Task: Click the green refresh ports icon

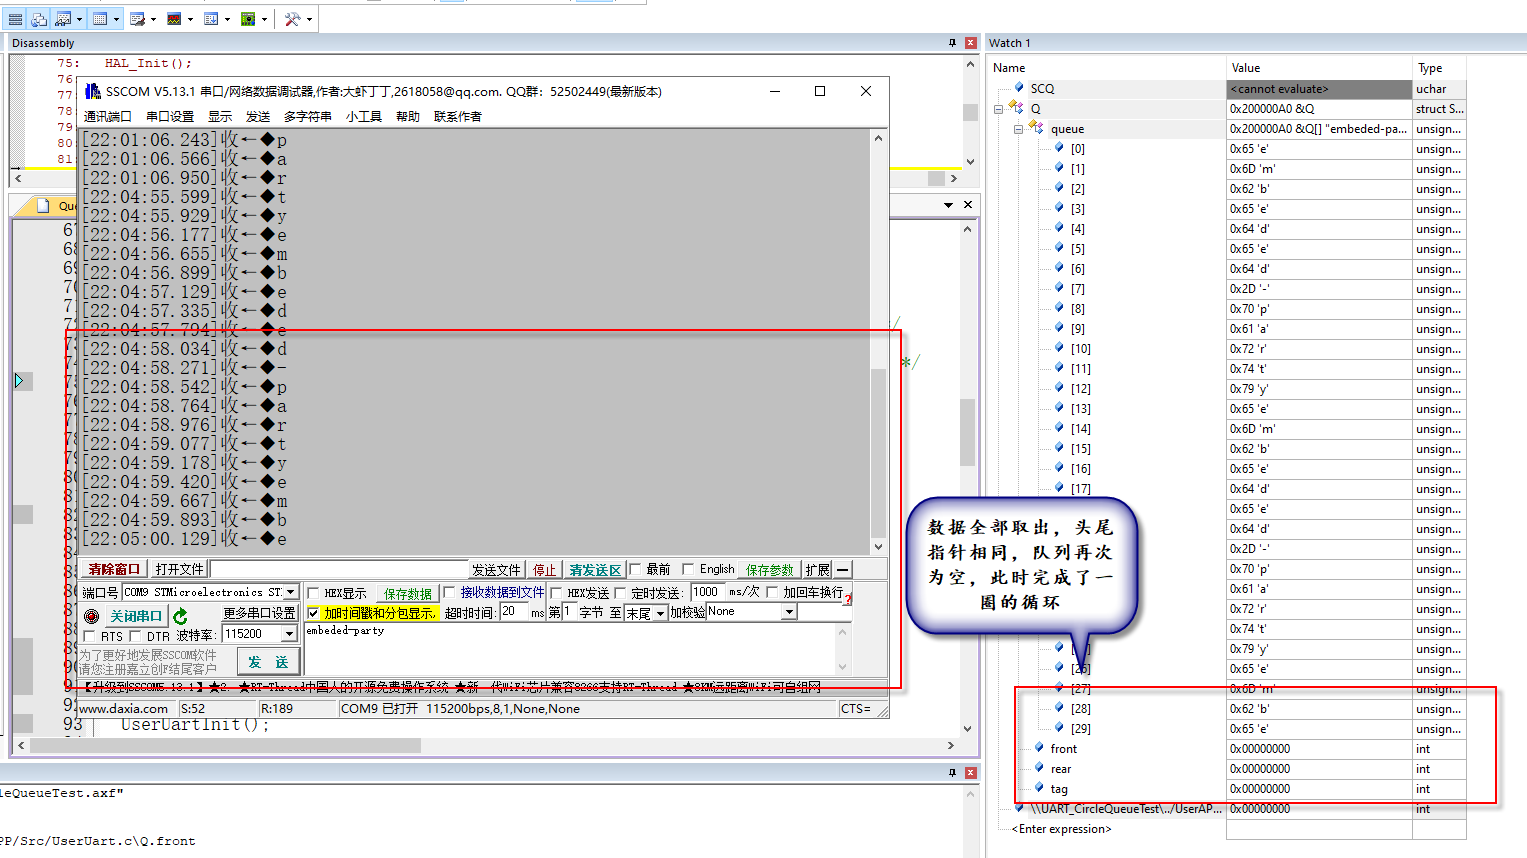Action: tap(180, 616)
